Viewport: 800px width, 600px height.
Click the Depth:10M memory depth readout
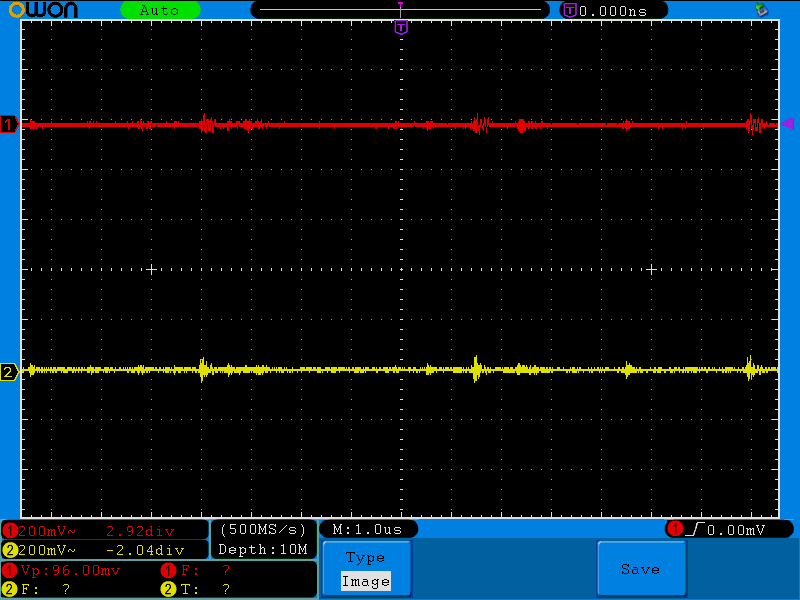[263, 549]
